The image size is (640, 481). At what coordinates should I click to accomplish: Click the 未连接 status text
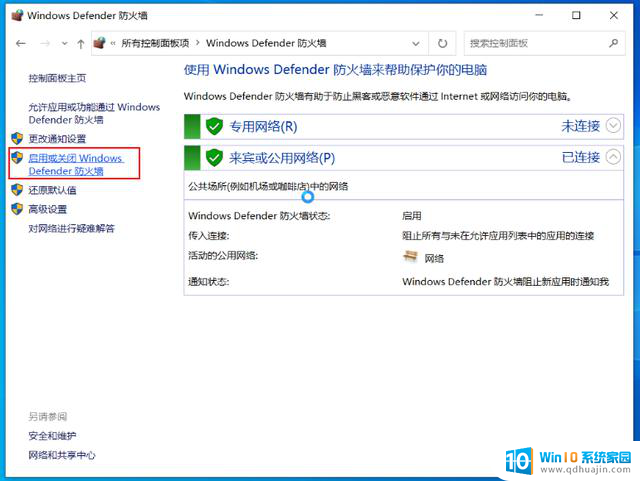[x=580, y=126]
